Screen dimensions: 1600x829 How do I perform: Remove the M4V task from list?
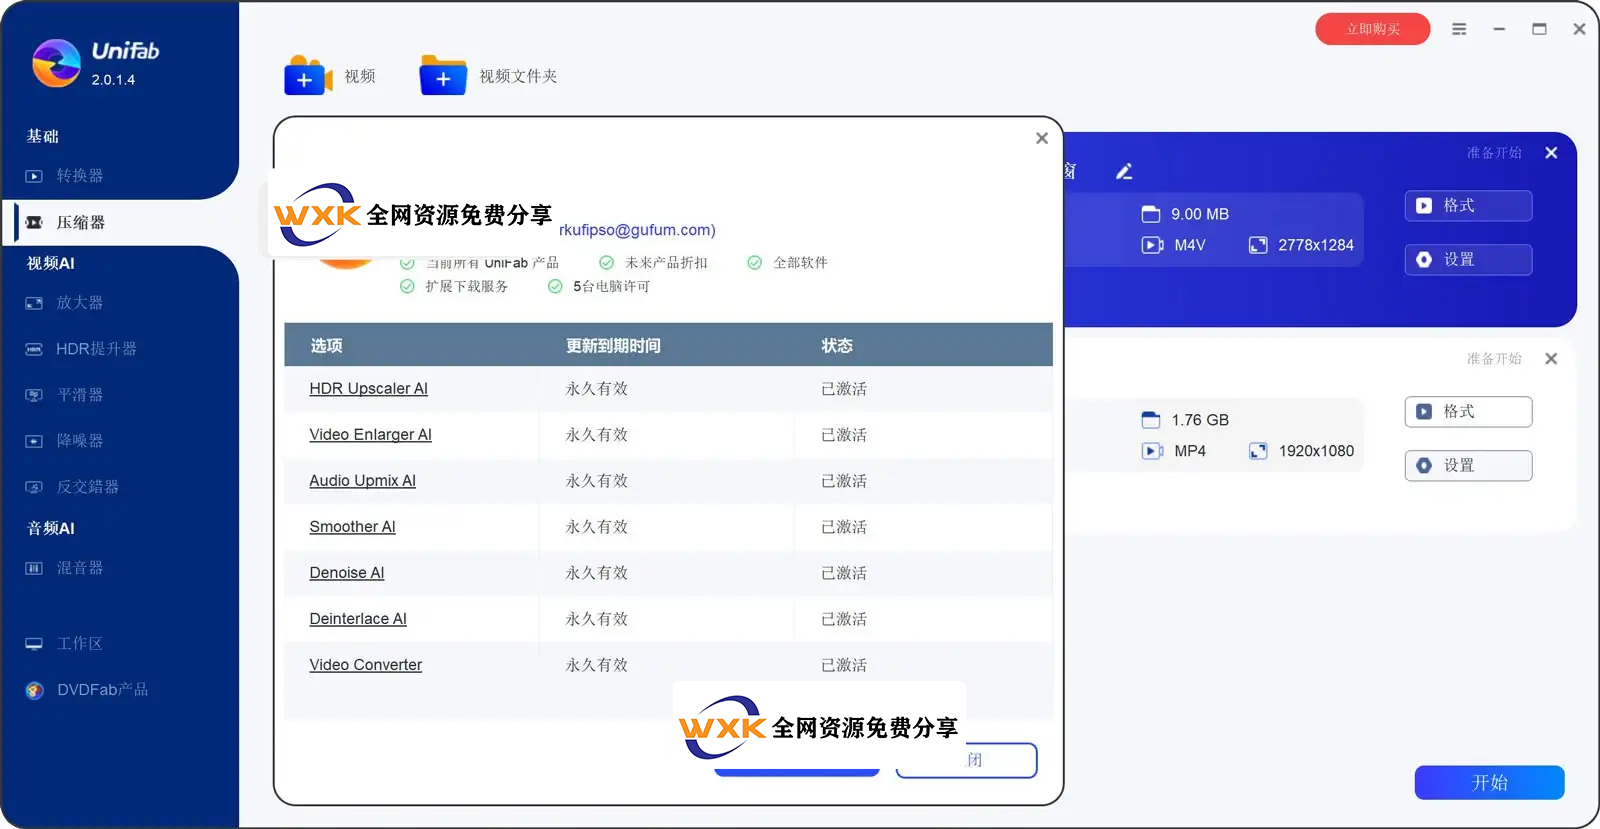(x=1551, y=153)
